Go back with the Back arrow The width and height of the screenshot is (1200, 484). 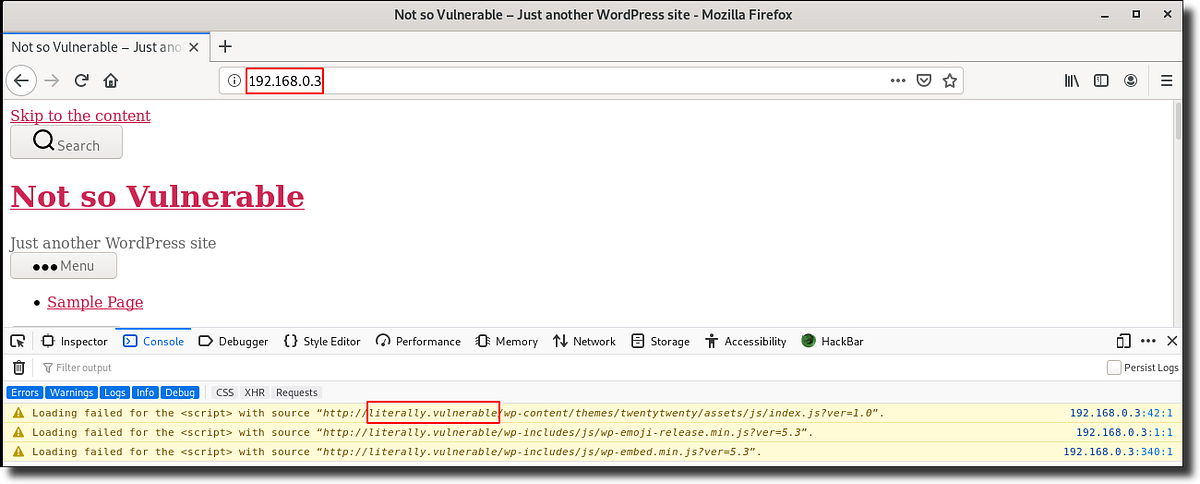pos(22,80)
